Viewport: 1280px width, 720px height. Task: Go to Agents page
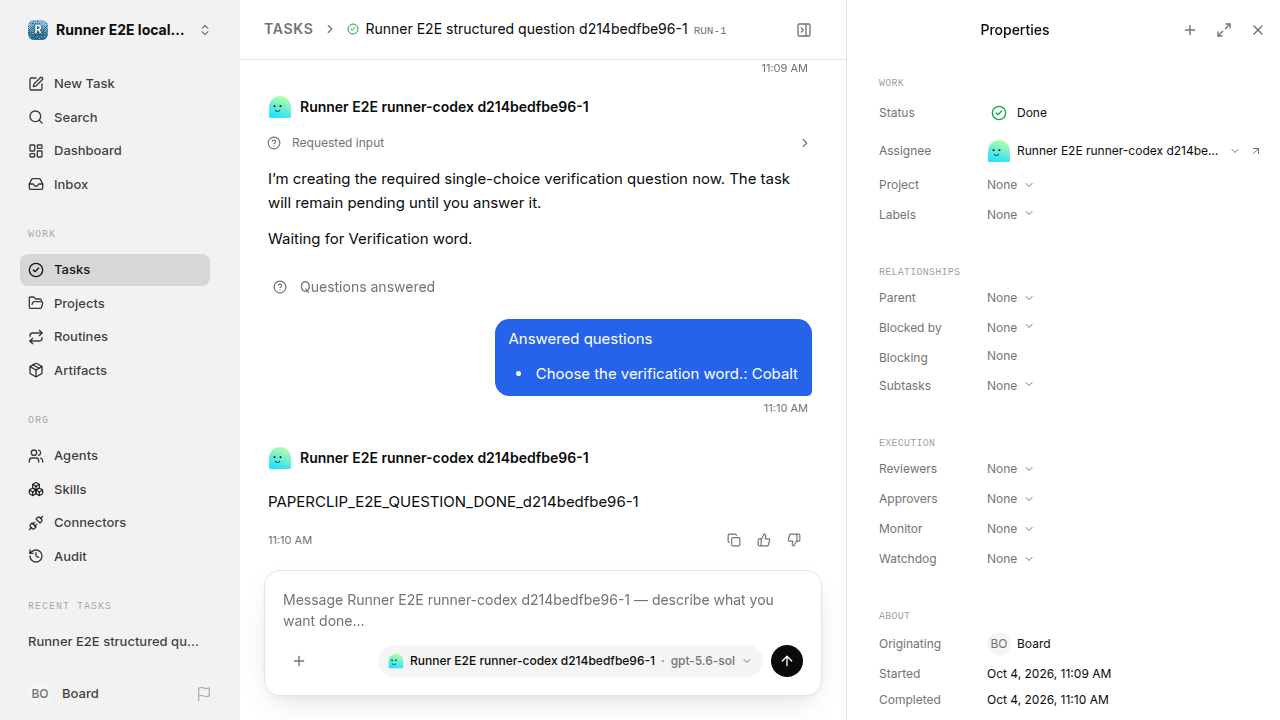point(115,456)
